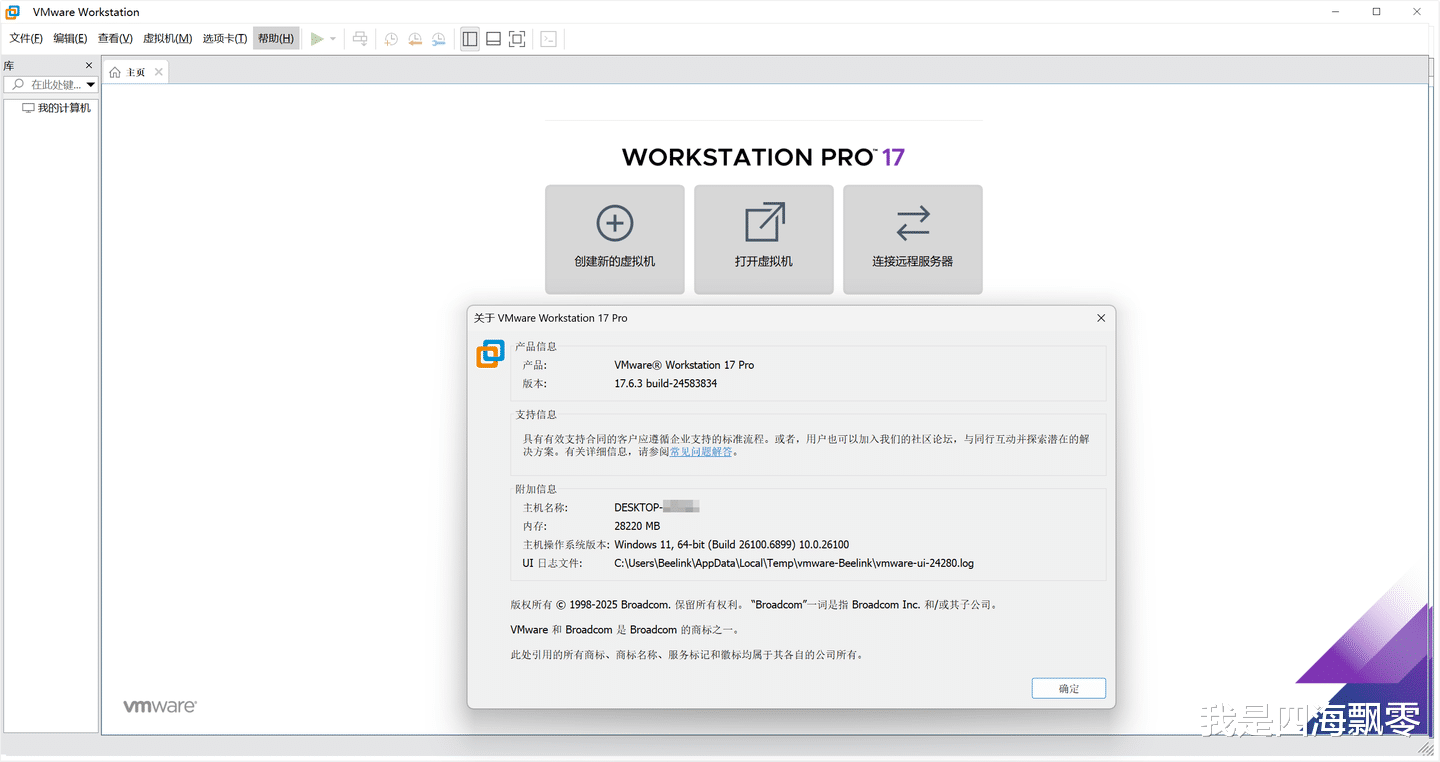Click the computer icon beside 我的计算机
Image resolution: width=1440 pixels, height=762 pixels.
coord(28,108)
